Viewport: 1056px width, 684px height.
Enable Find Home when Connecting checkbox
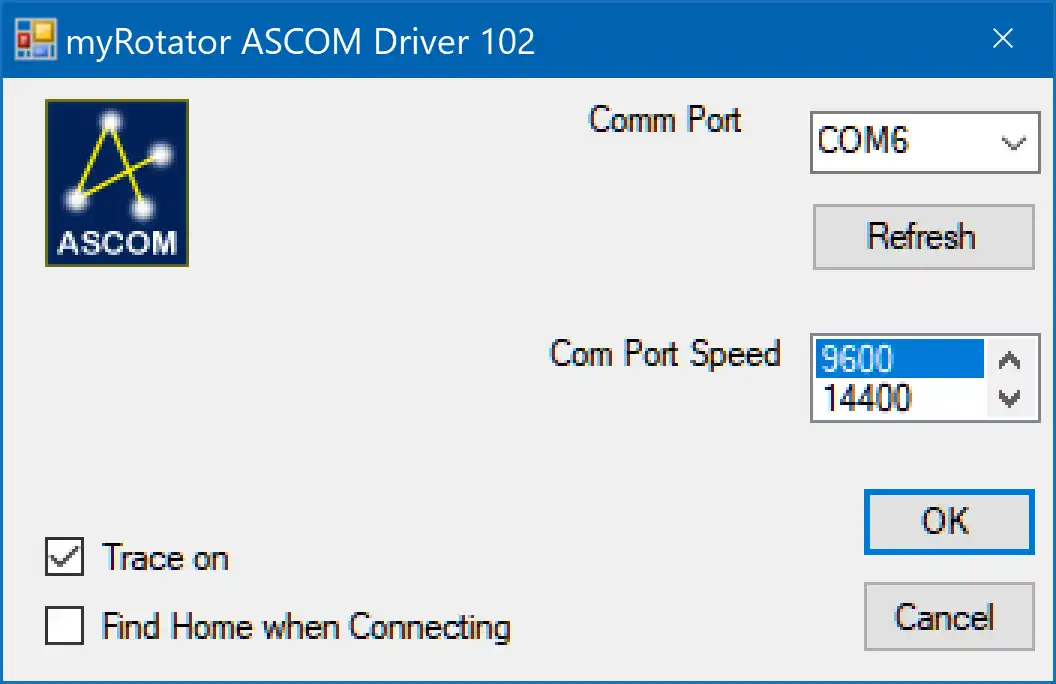[65, 627]
